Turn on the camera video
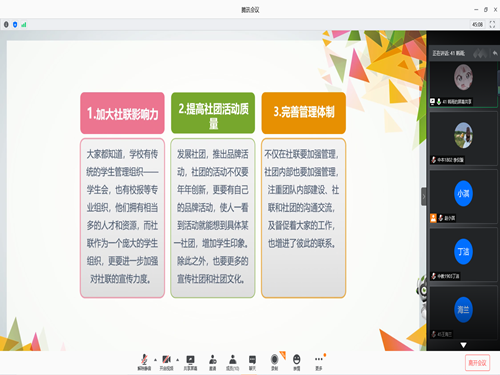The image size is (500, 375). tap(166, 362)
